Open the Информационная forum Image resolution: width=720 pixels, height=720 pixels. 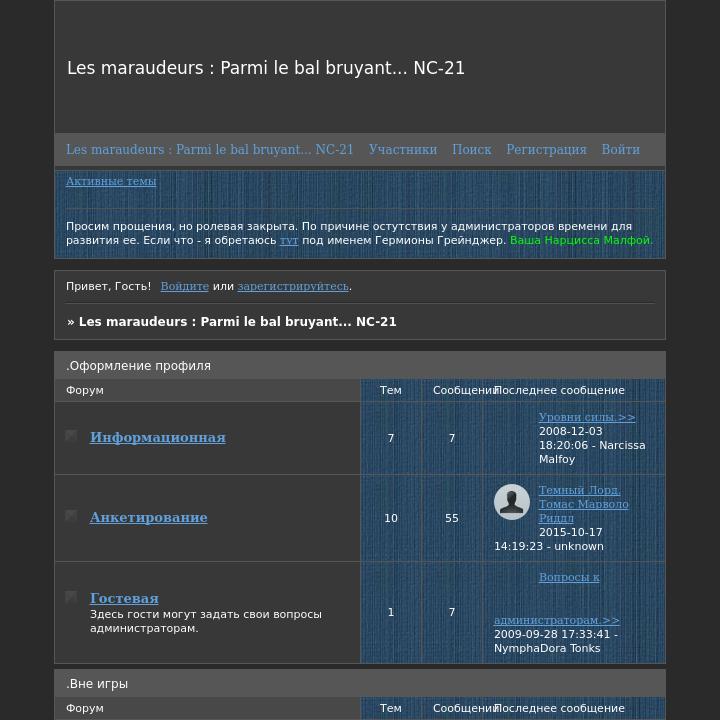click(x=157, y=437)
